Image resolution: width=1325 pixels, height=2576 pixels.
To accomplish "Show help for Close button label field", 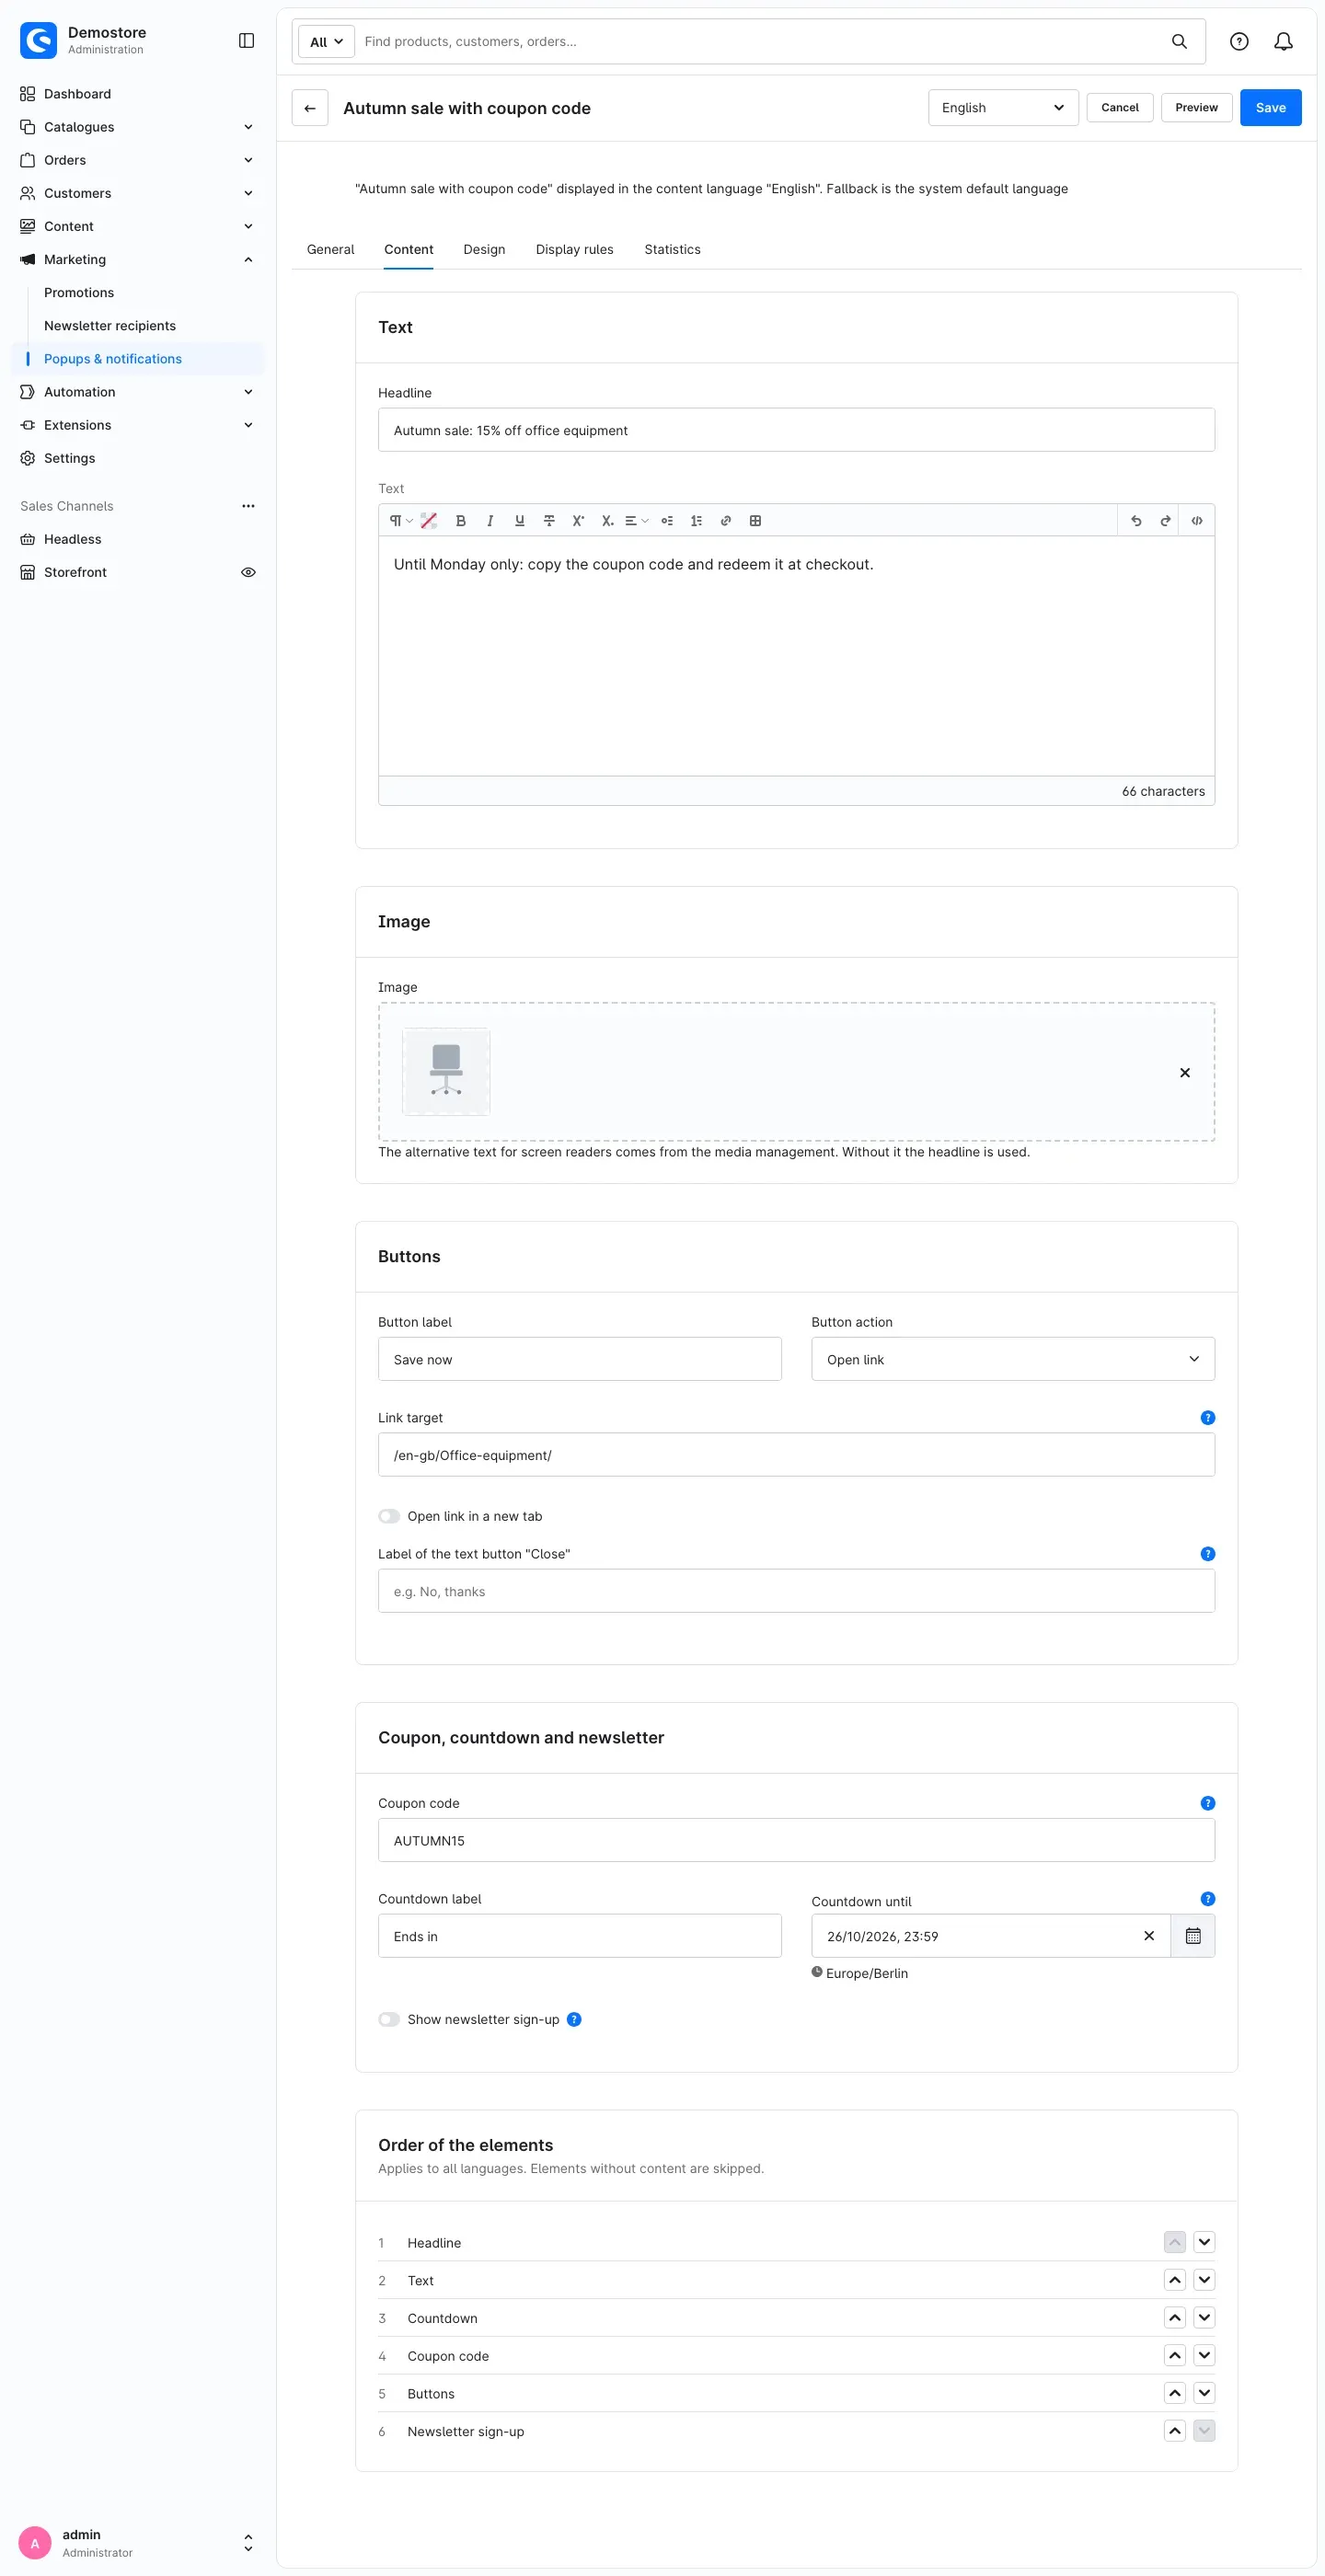I will (1208, 1554).
